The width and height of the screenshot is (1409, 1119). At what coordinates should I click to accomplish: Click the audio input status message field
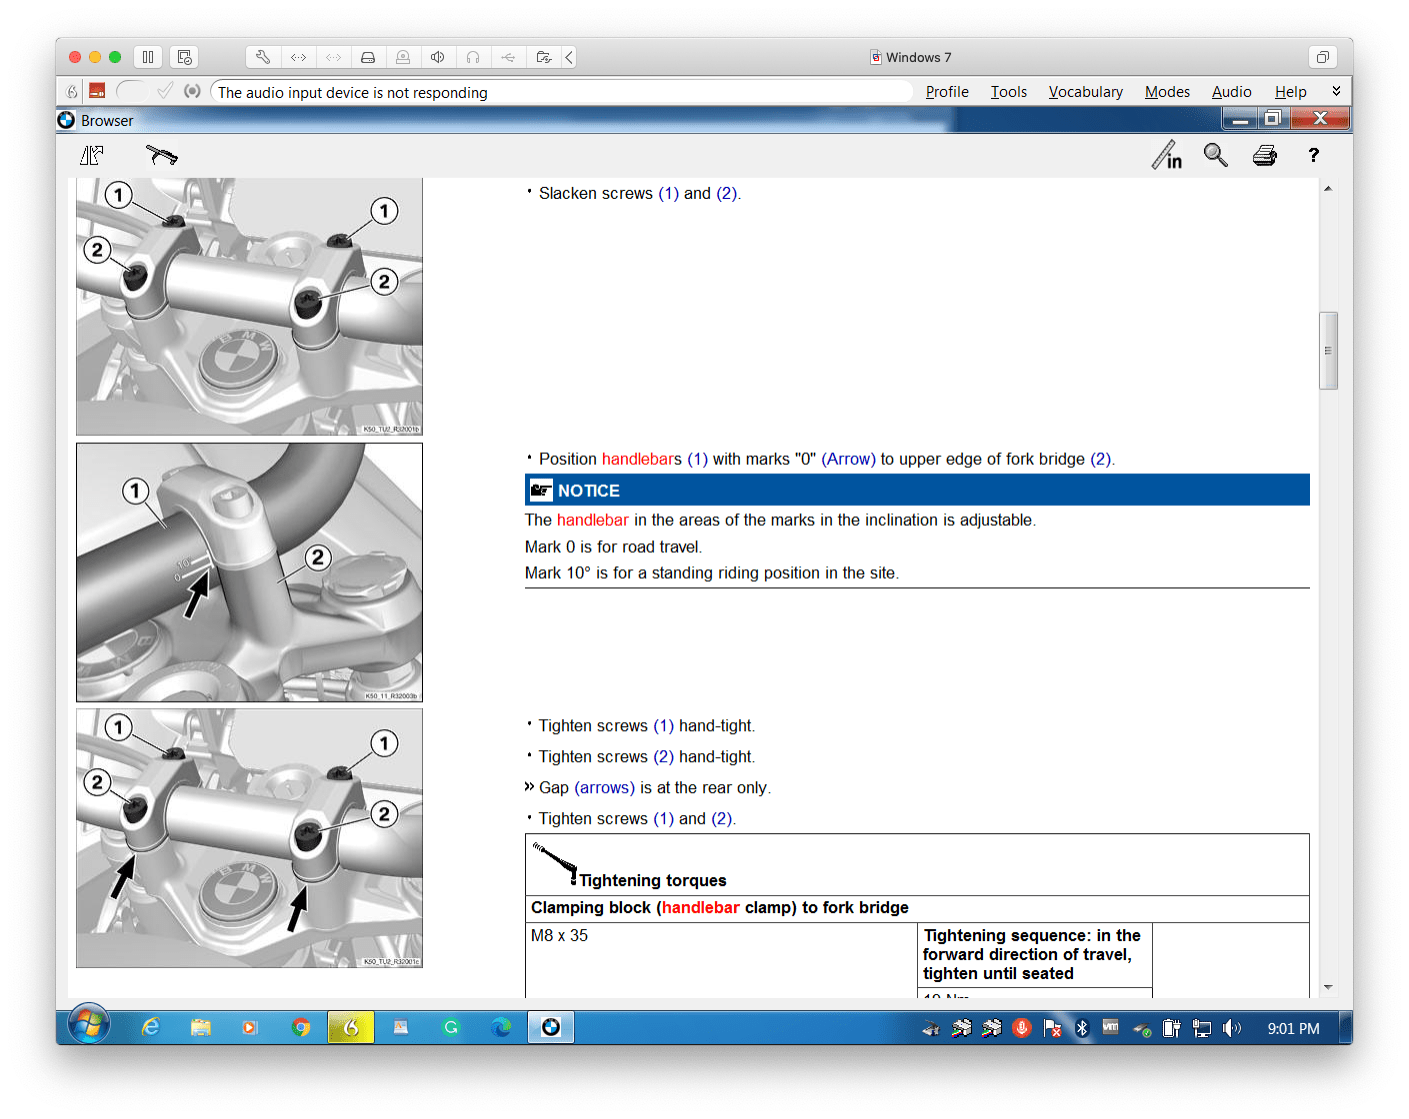[x=562, y=92]
